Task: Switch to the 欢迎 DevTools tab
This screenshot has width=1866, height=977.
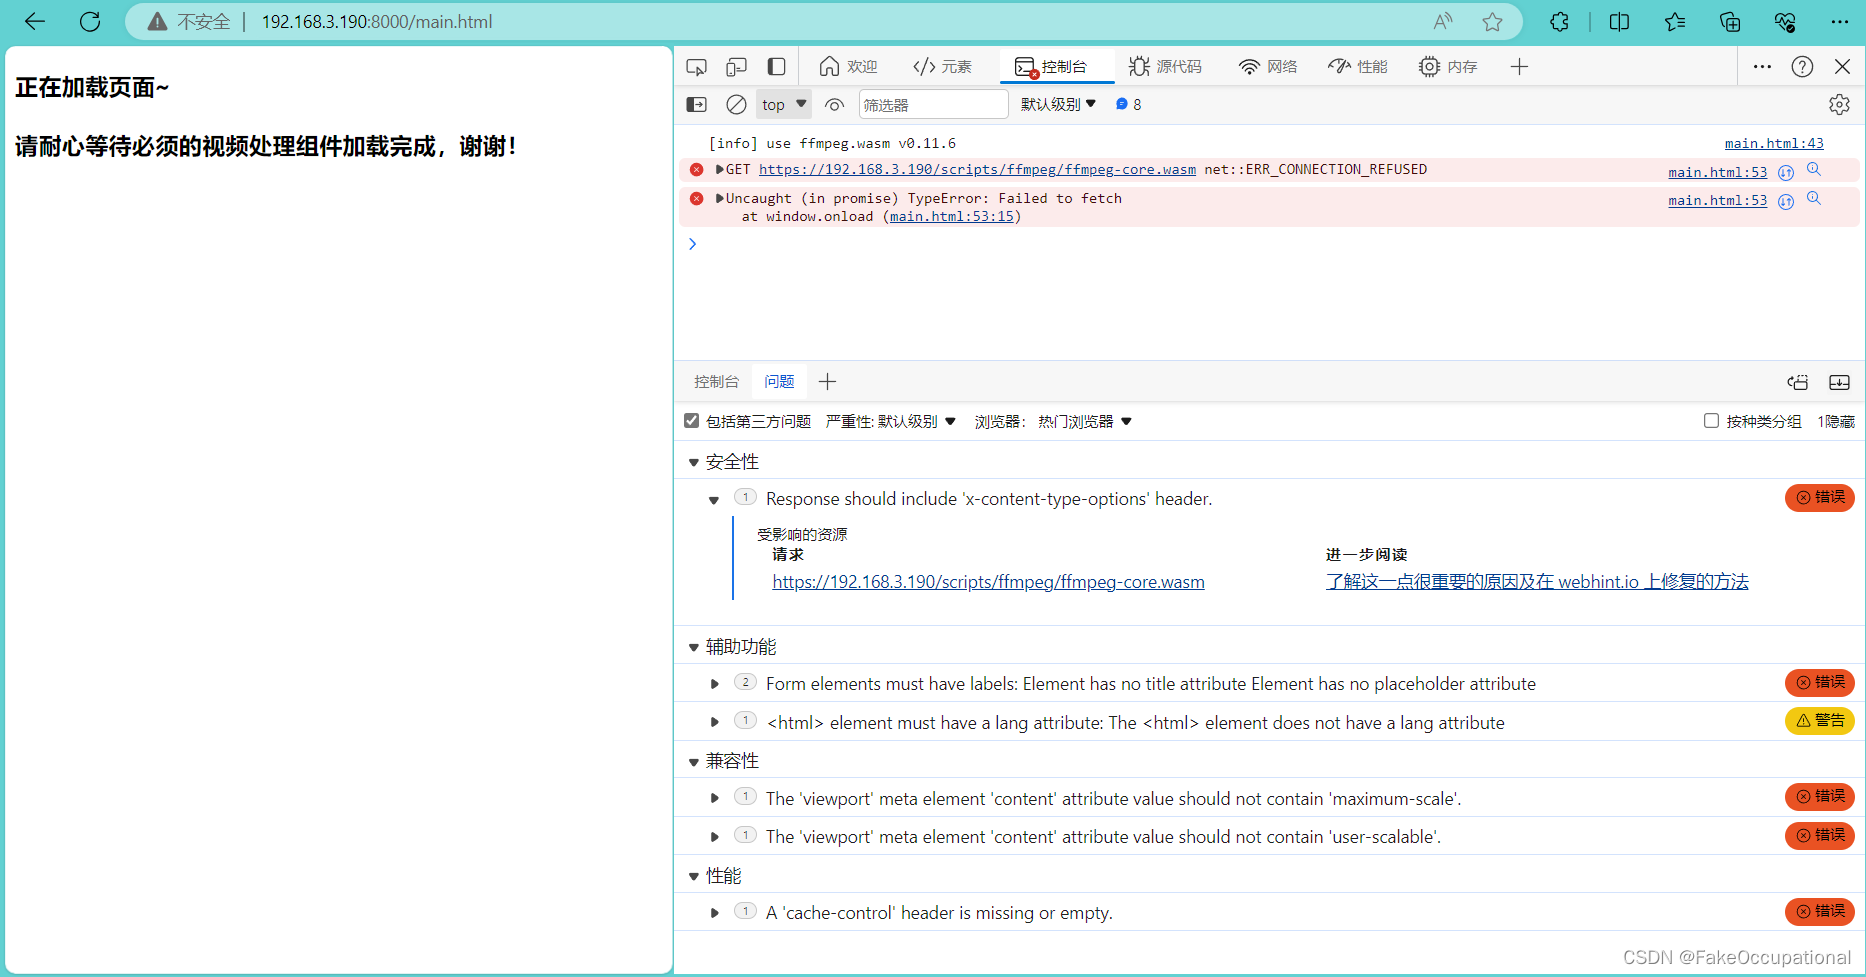Action: 848,67
